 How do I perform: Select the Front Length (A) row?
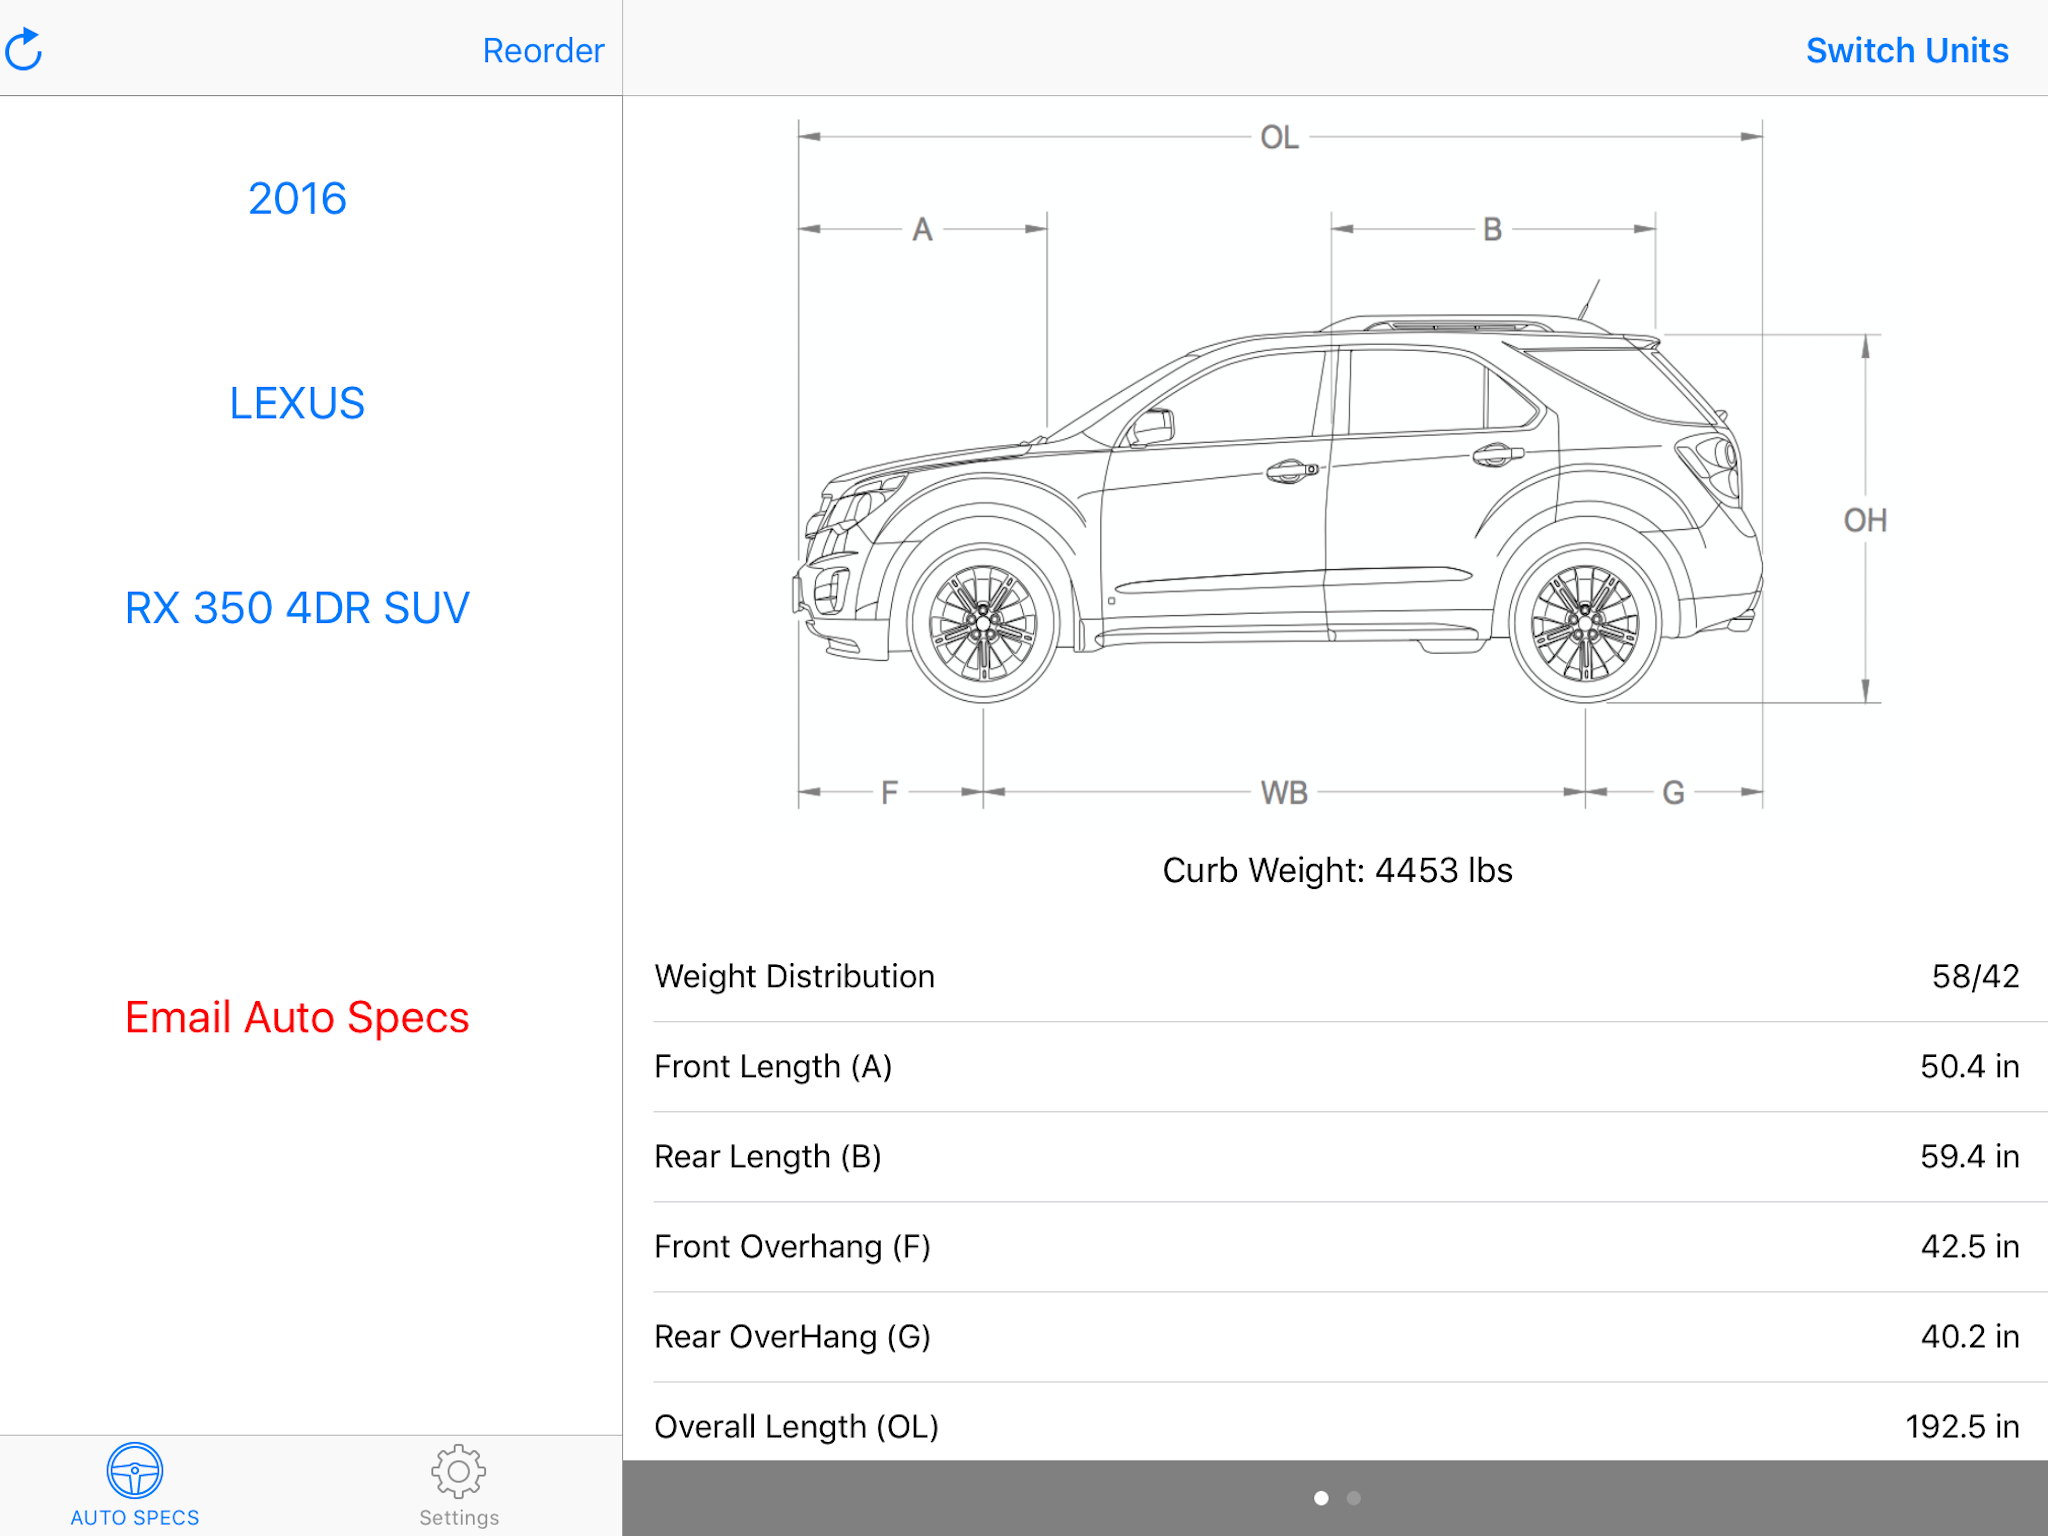1336,1066
